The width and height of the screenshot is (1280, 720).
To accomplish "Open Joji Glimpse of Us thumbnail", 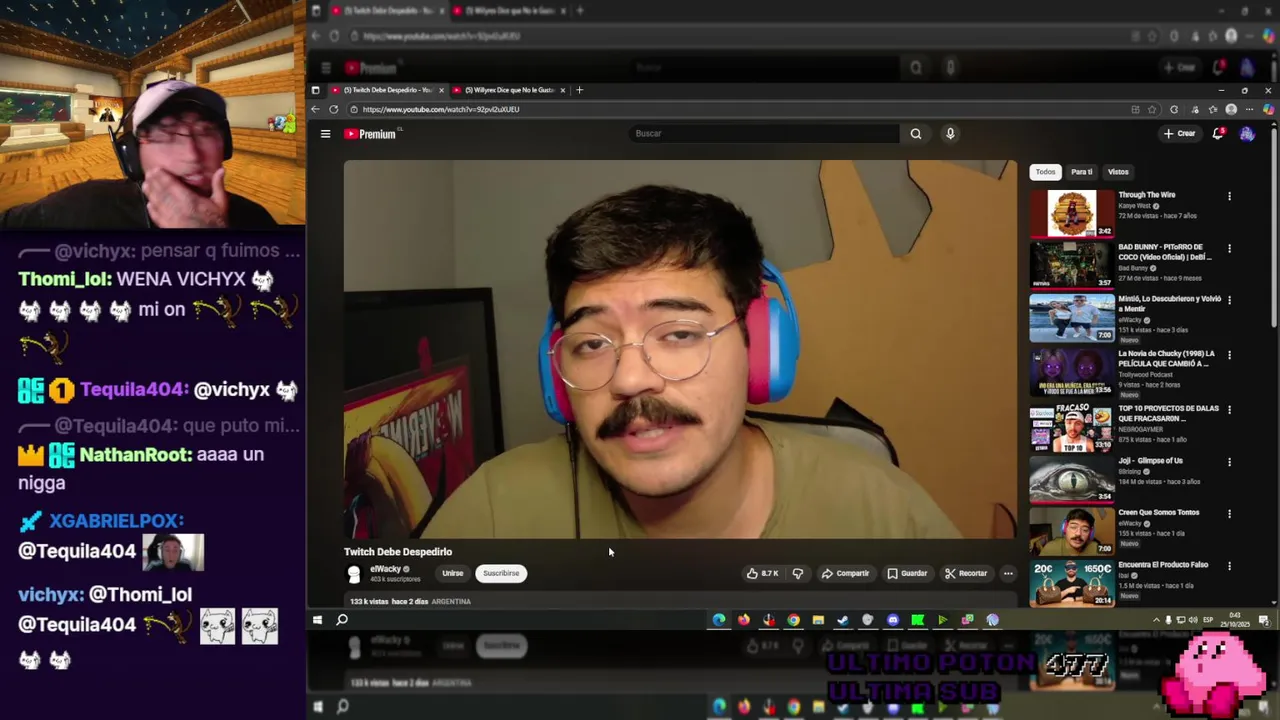I will pyautogui.click(x=1072, y=479).
